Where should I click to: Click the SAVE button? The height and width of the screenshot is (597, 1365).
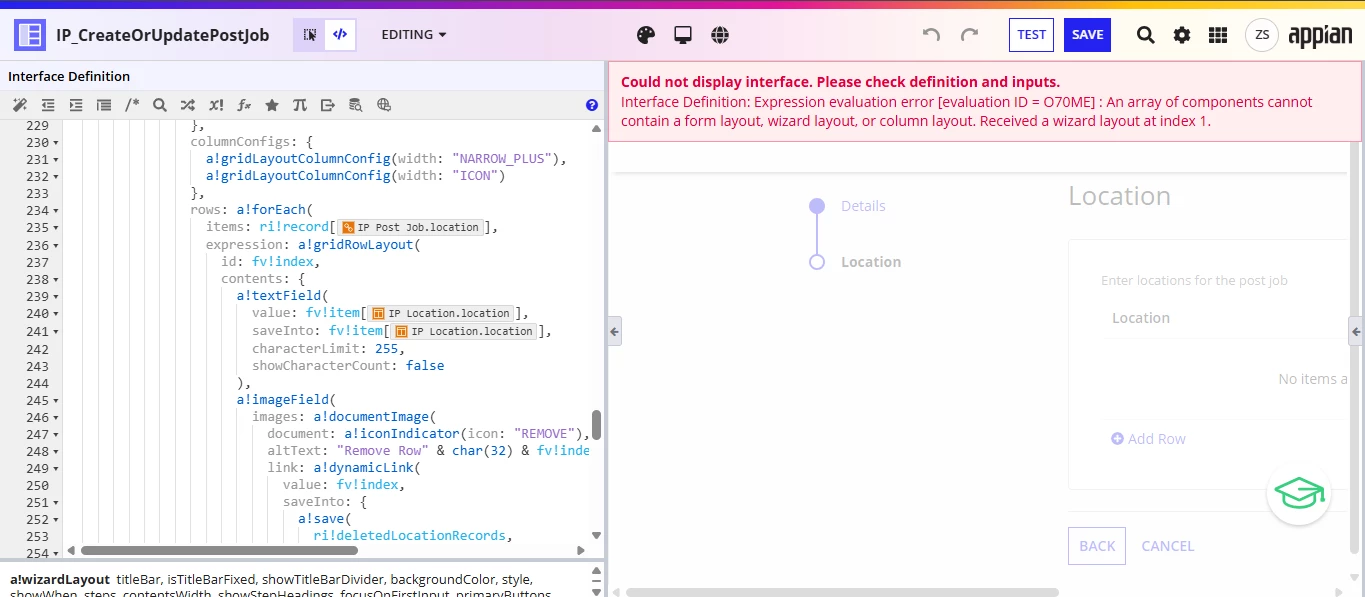pos(1087,35)
